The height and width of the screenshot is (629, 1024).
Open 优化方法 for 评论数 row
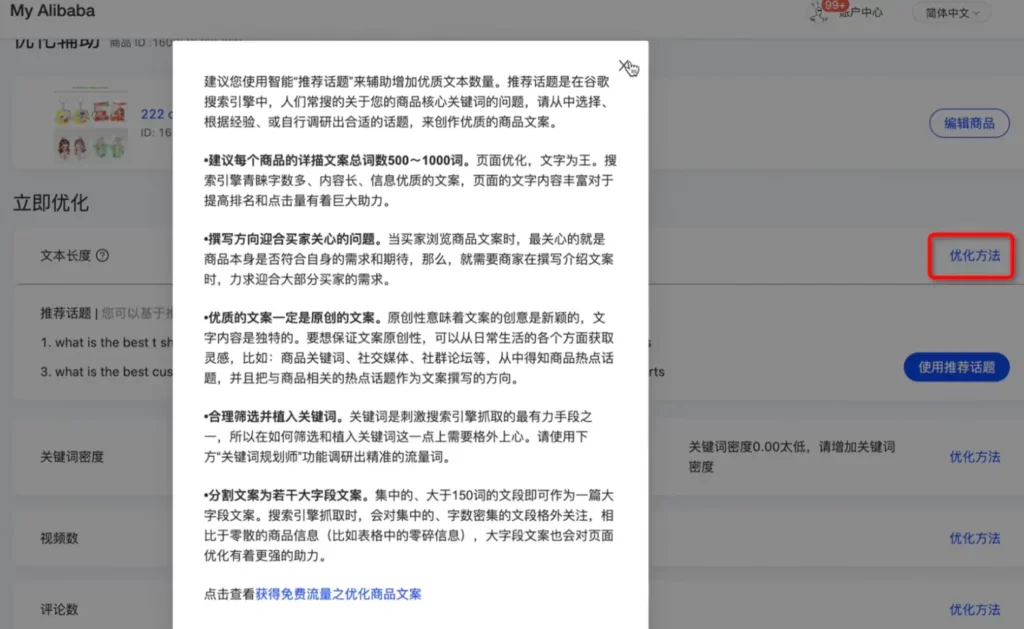coord(974,609)
